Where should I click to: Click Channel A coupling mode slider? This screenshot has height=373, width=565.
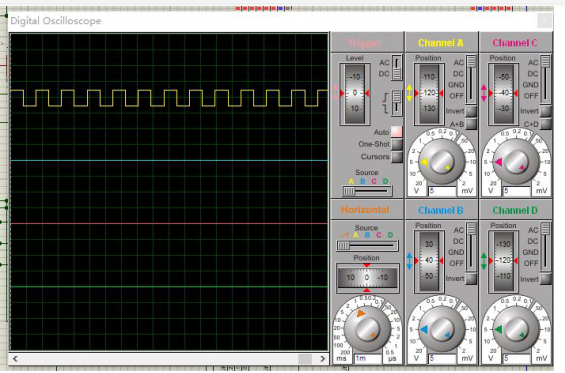click(x=471, y=79)
